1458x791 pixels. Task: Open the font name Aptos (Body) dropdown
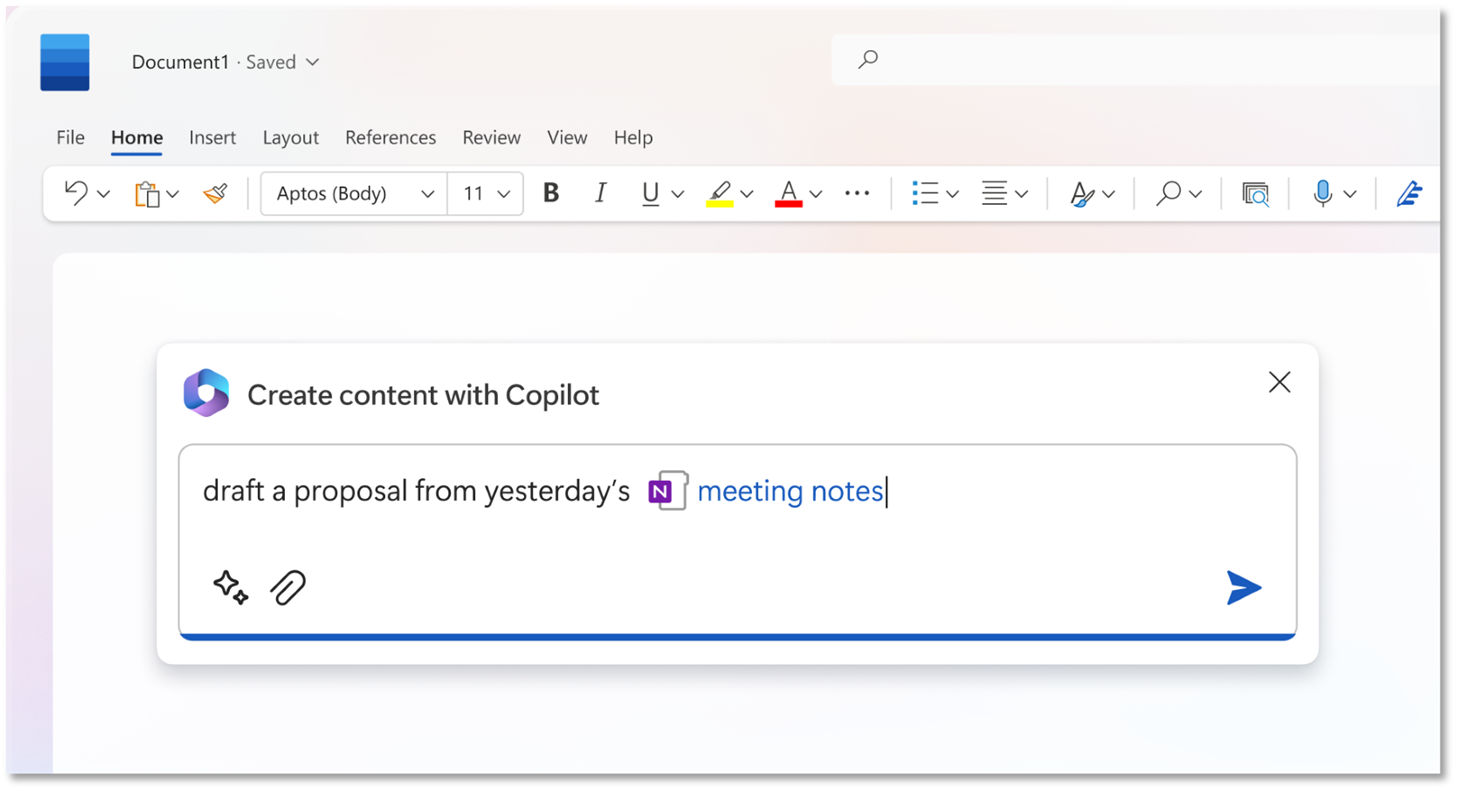pos(354,194)
